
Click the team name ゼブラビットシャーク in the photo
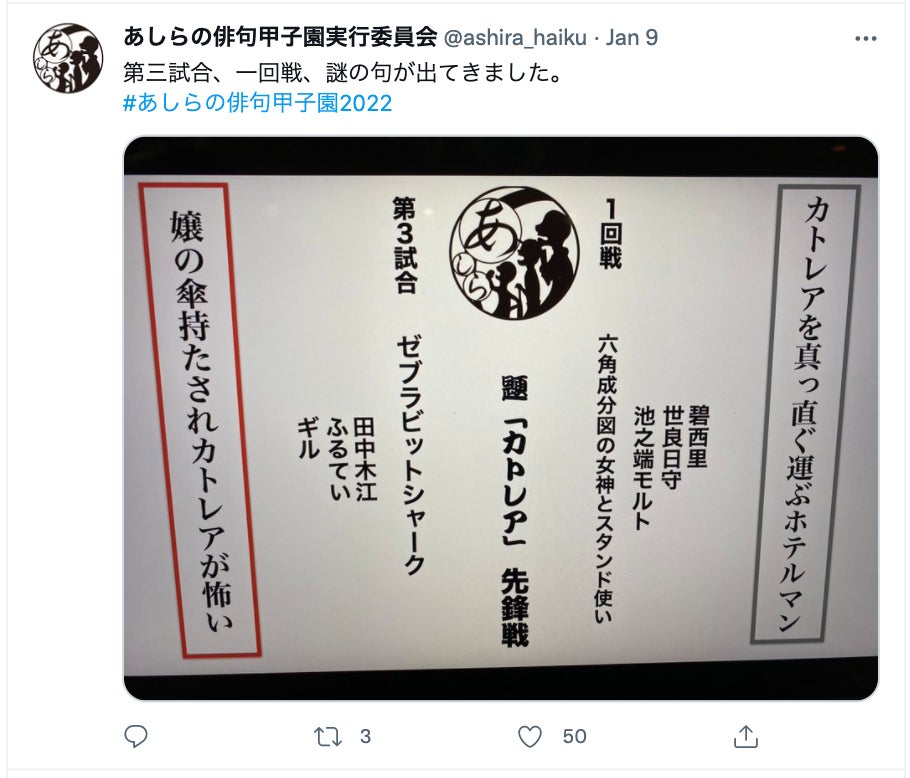pos(411,457)
